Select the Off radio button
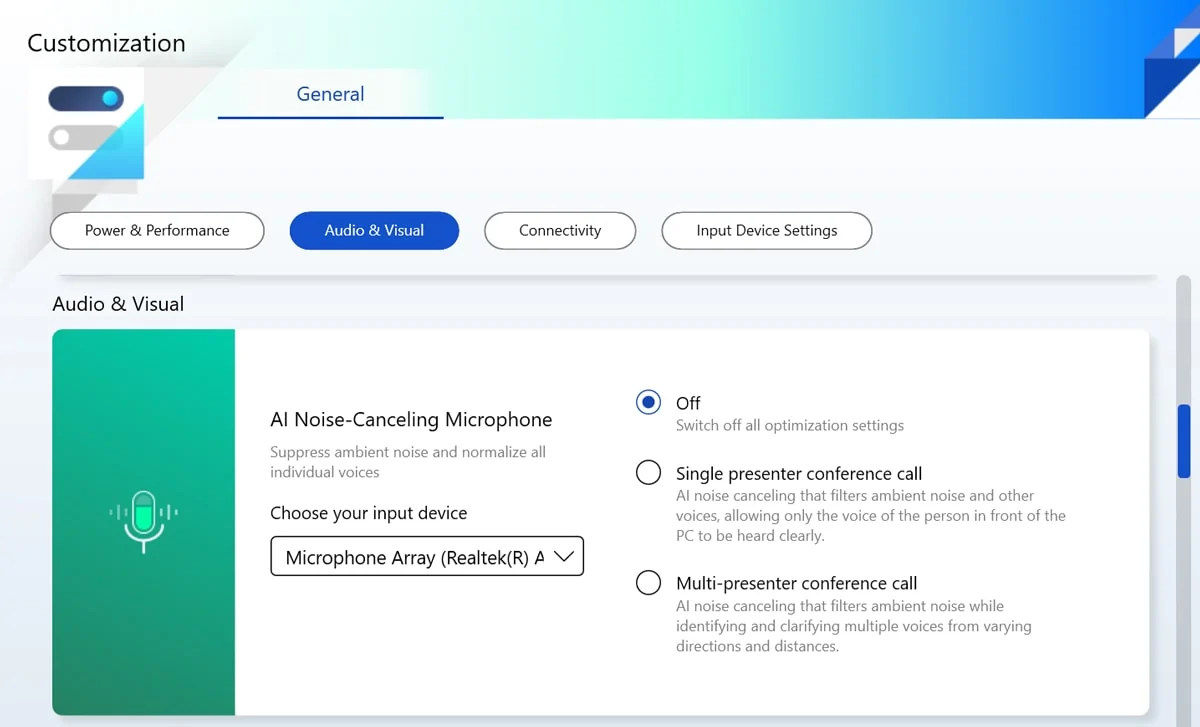Viewport: 1200px width, 727px height. tap(648, 402)
